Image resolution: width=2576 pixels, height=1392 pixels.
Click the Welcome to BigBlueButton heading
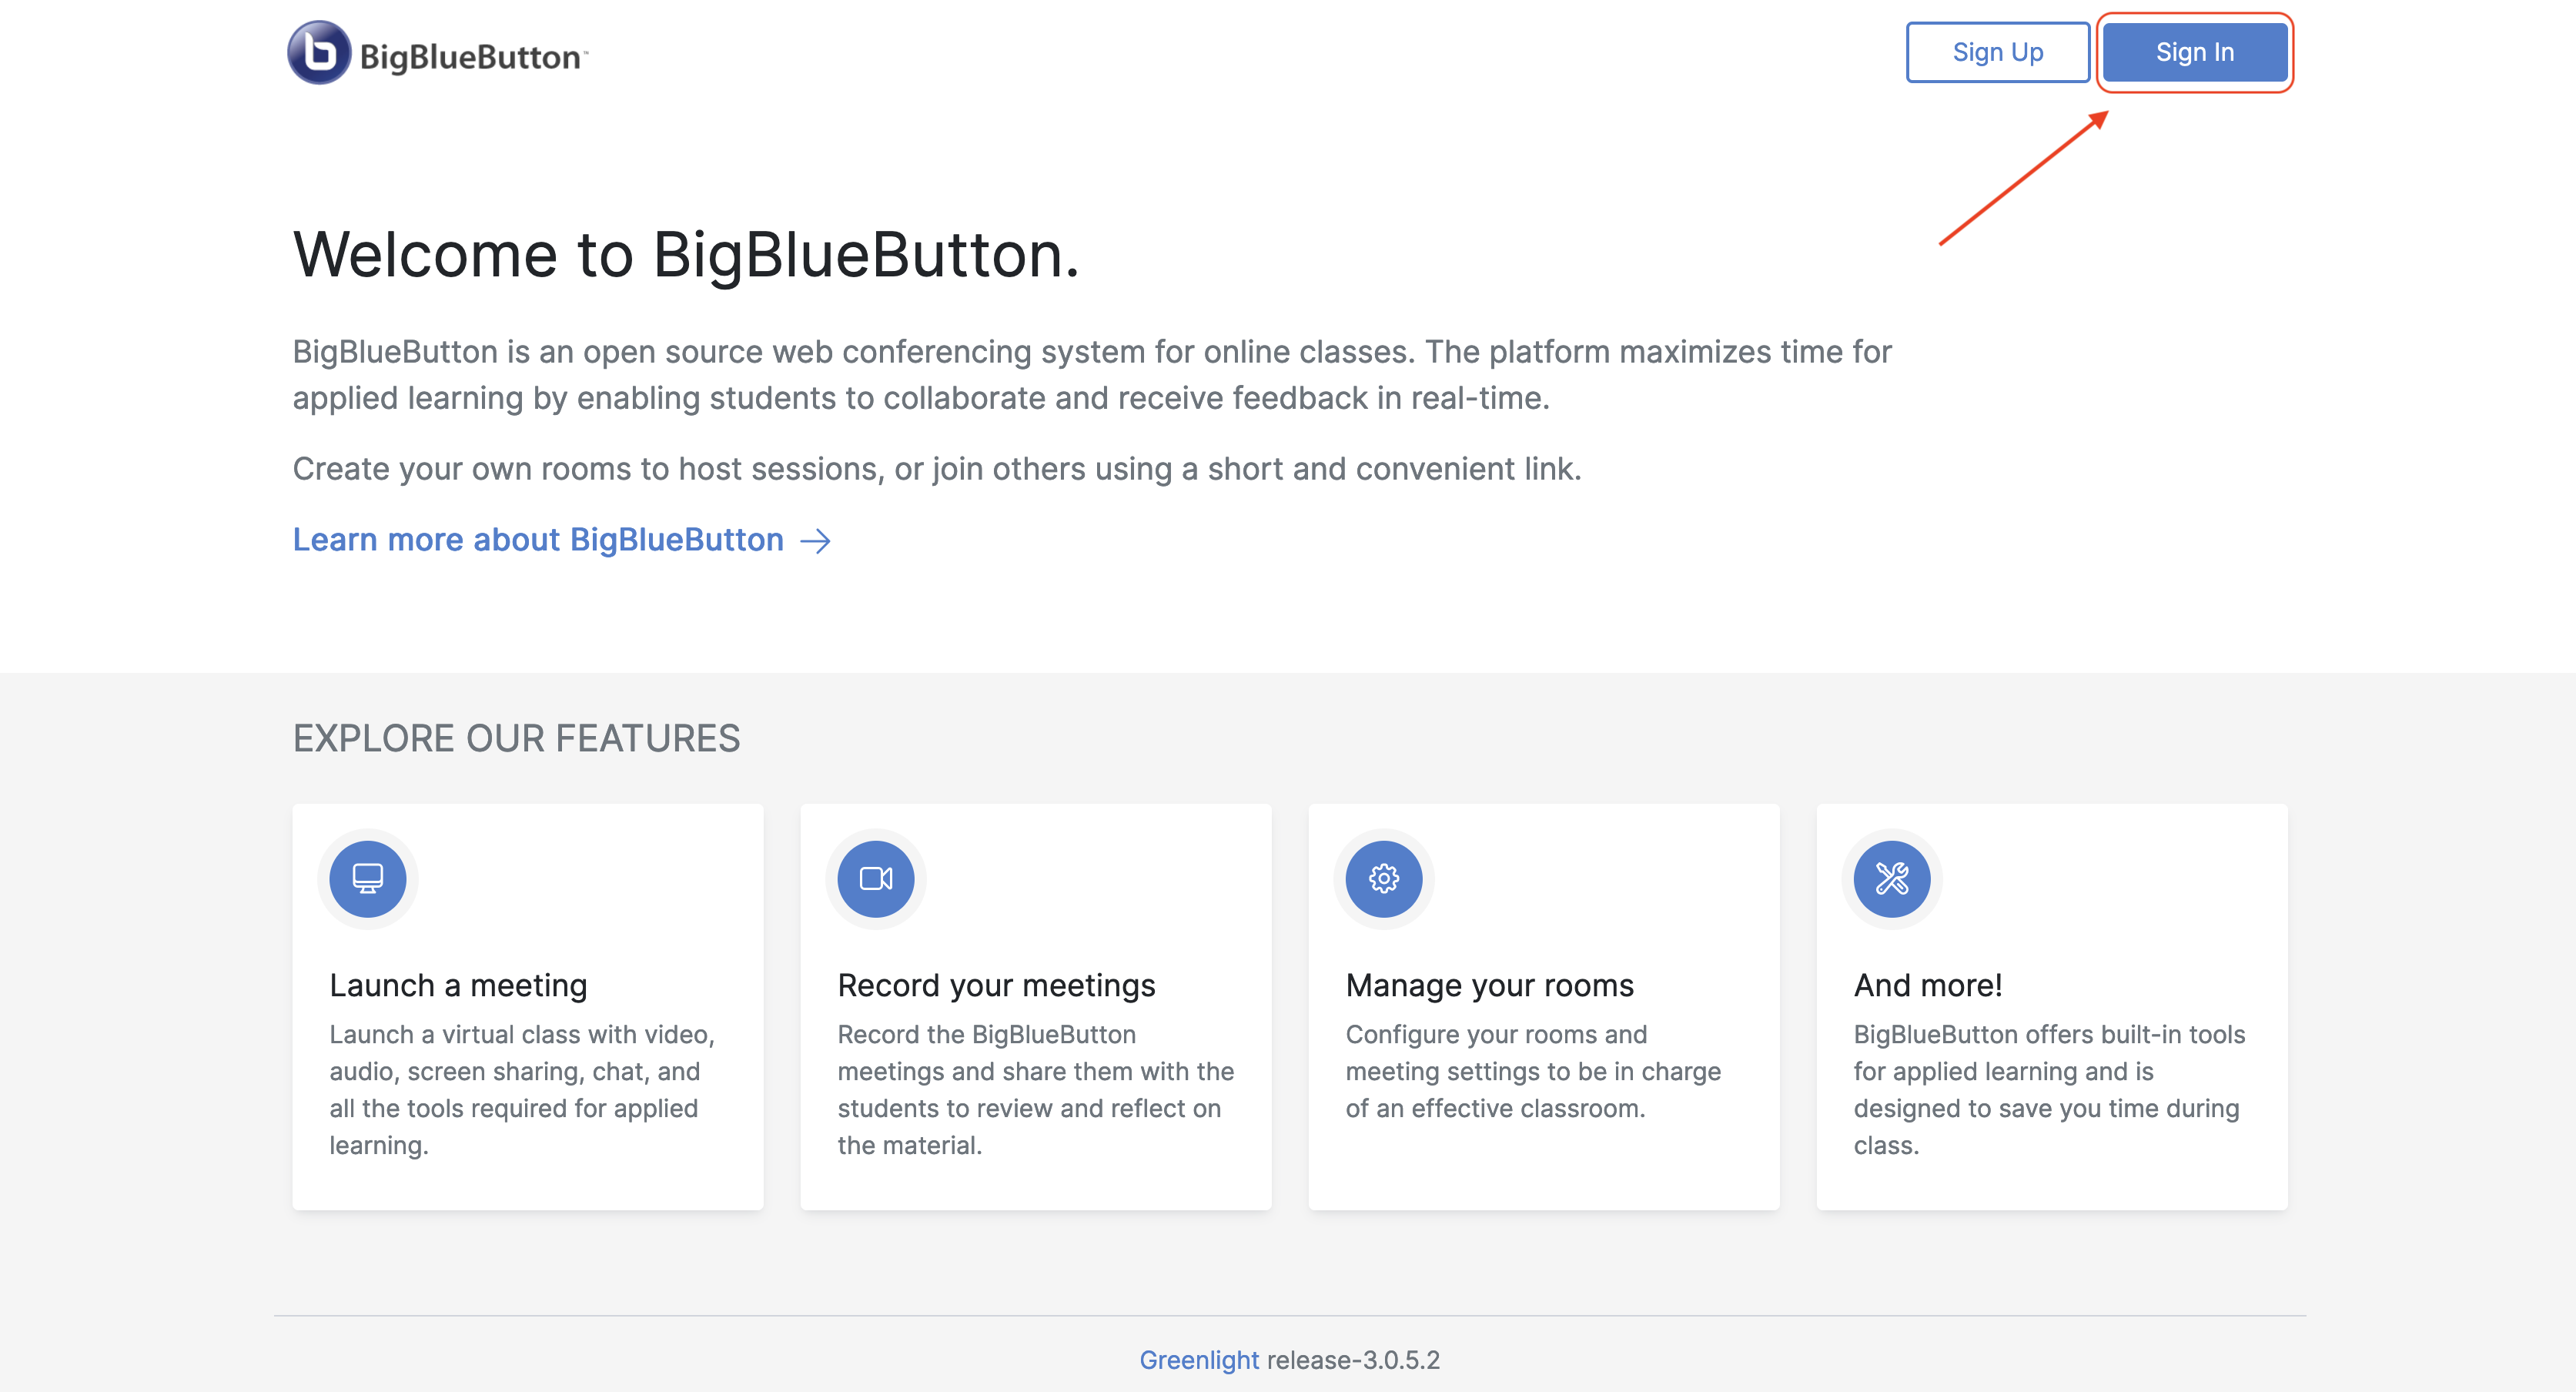tap(686, 253)
